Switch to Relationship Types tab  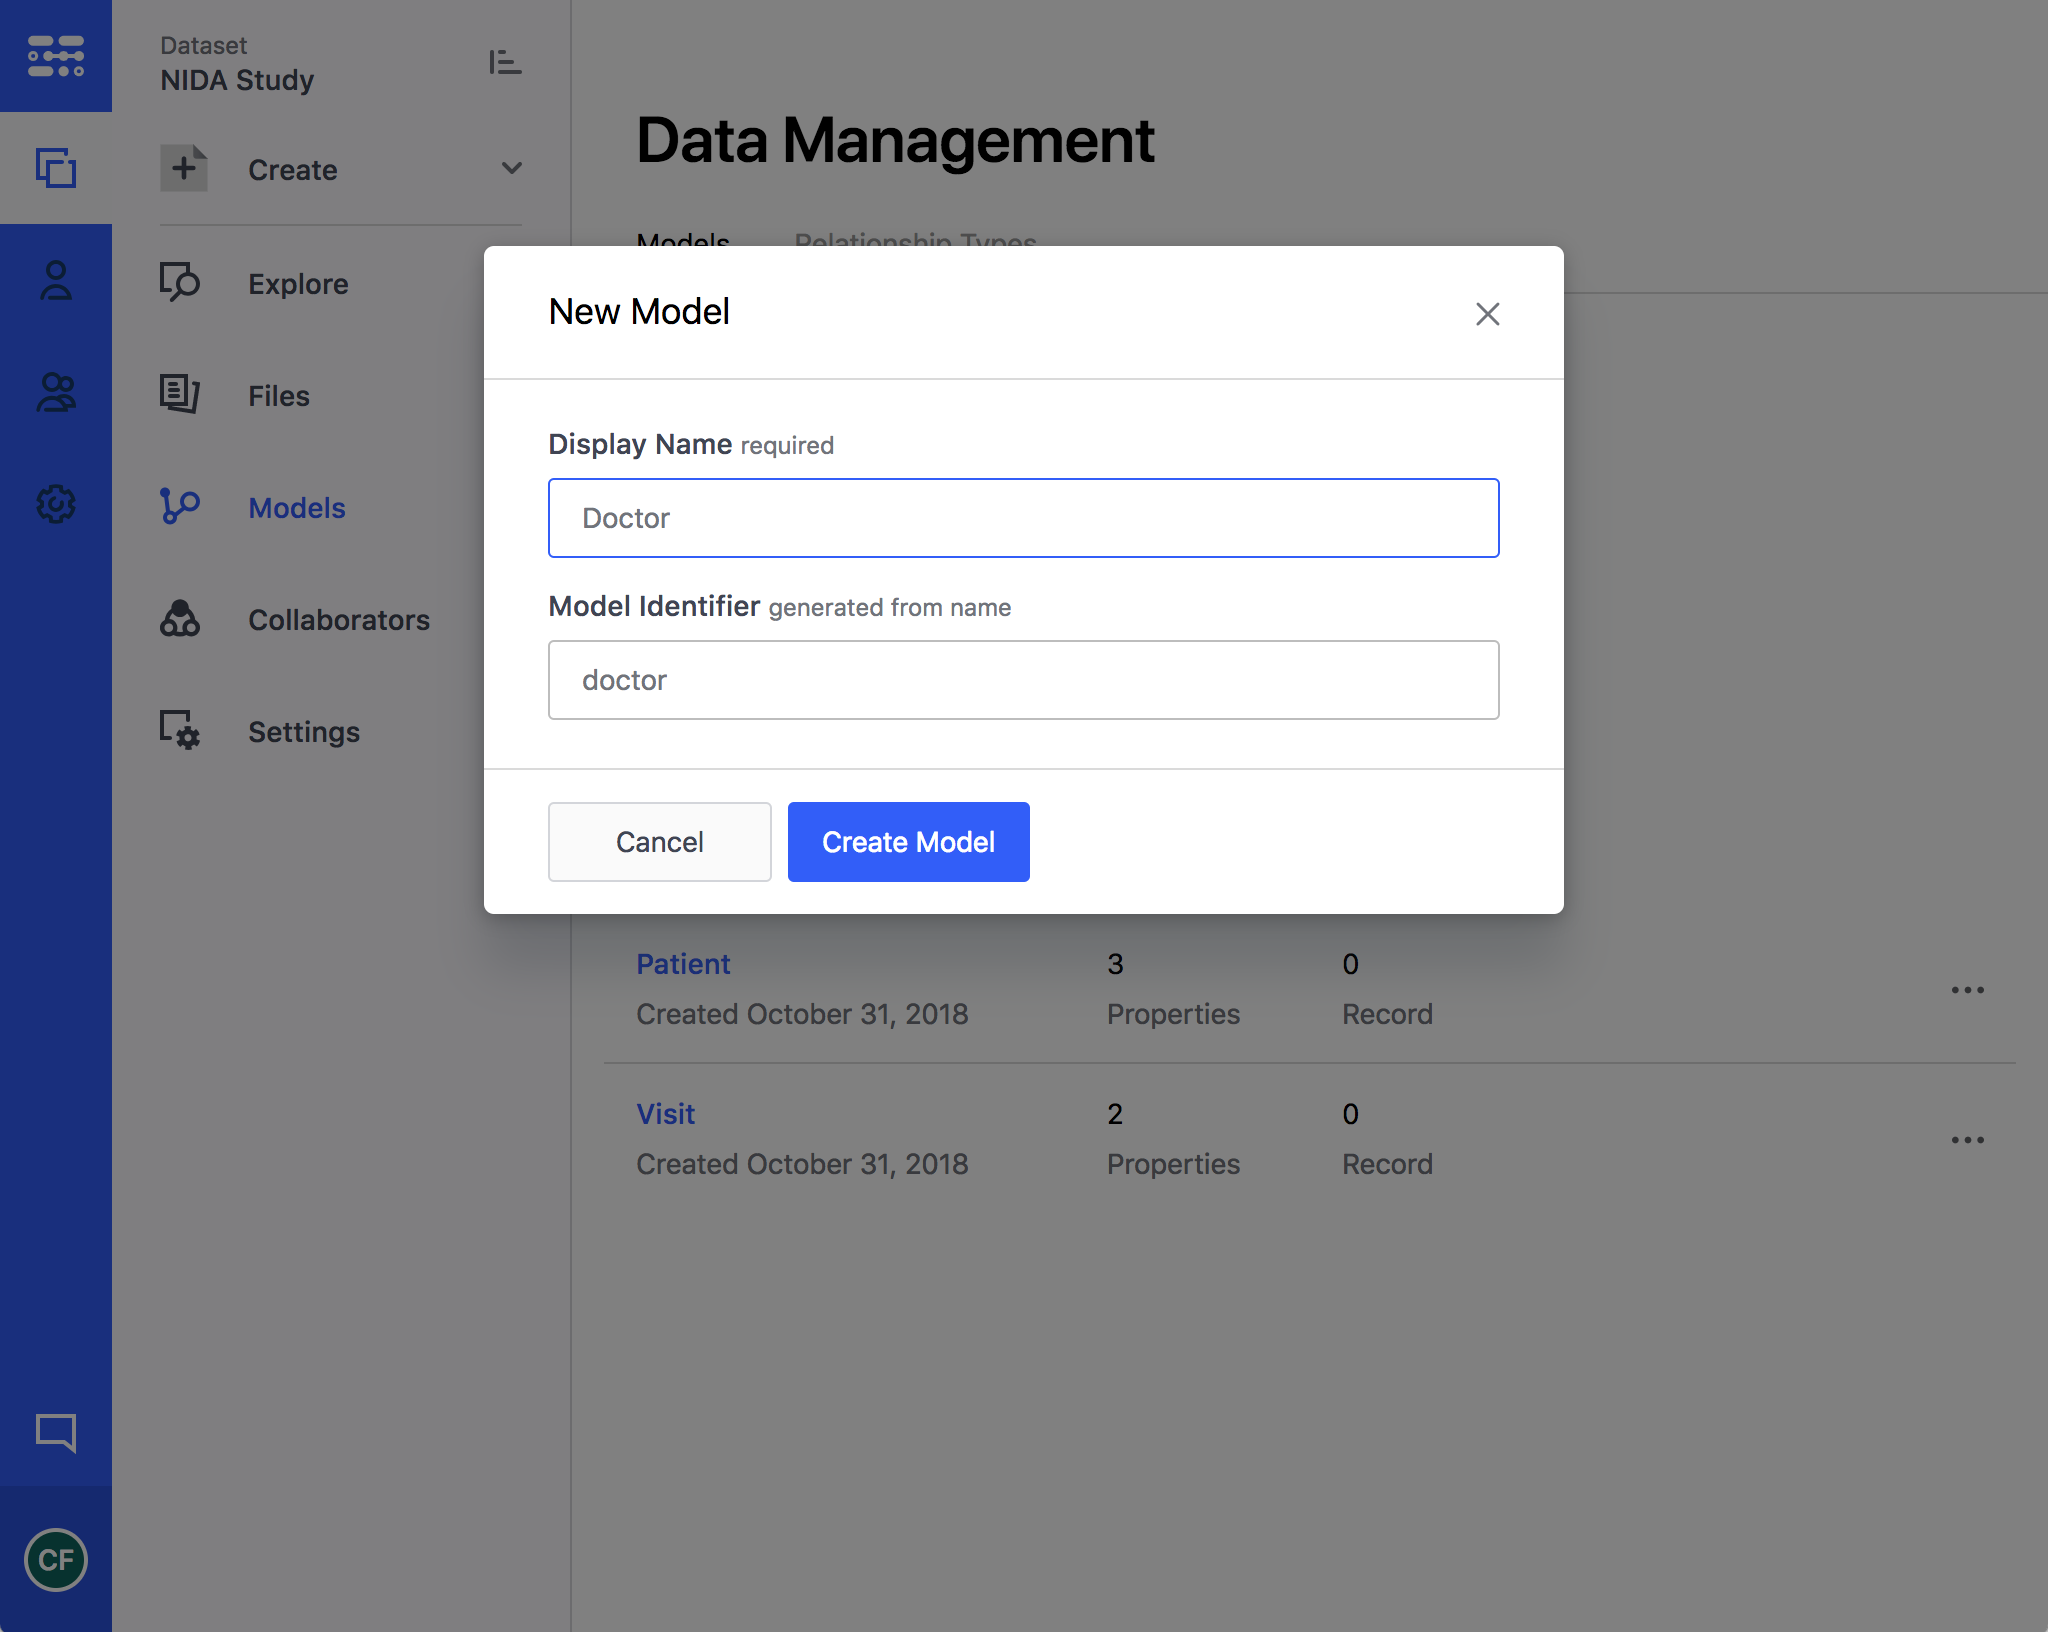915,241
